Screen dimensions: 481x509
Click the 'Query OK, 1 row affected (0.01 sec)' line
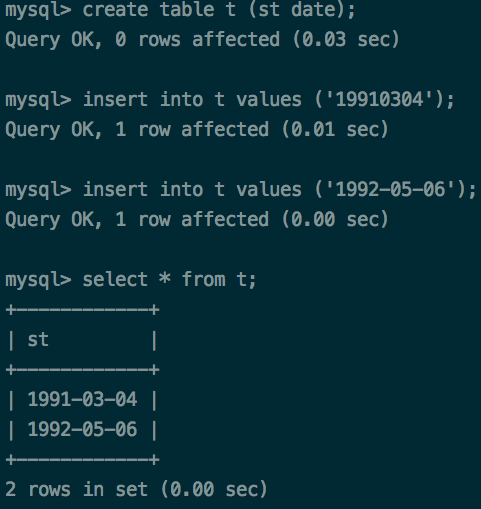(x=197, y=130)
